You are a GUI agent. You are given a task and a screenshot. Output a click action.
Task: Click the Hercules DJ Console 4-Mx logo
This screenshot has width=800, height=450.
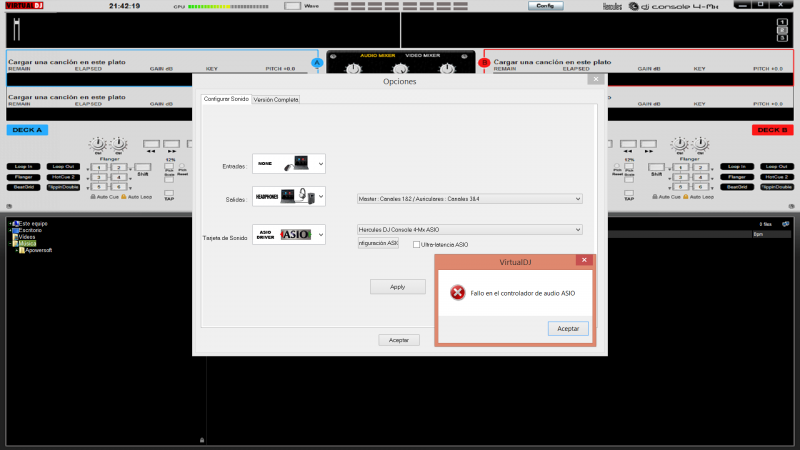tap(660, 6)
